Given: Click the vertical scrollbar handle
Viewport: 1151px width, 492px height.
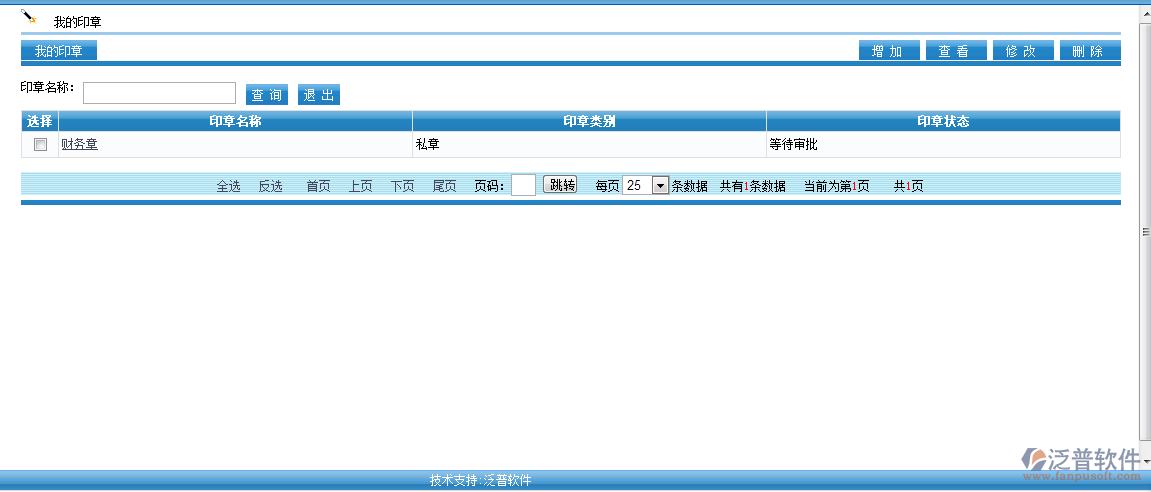Looking at the screenshot, I should [x=1145, y=232].
